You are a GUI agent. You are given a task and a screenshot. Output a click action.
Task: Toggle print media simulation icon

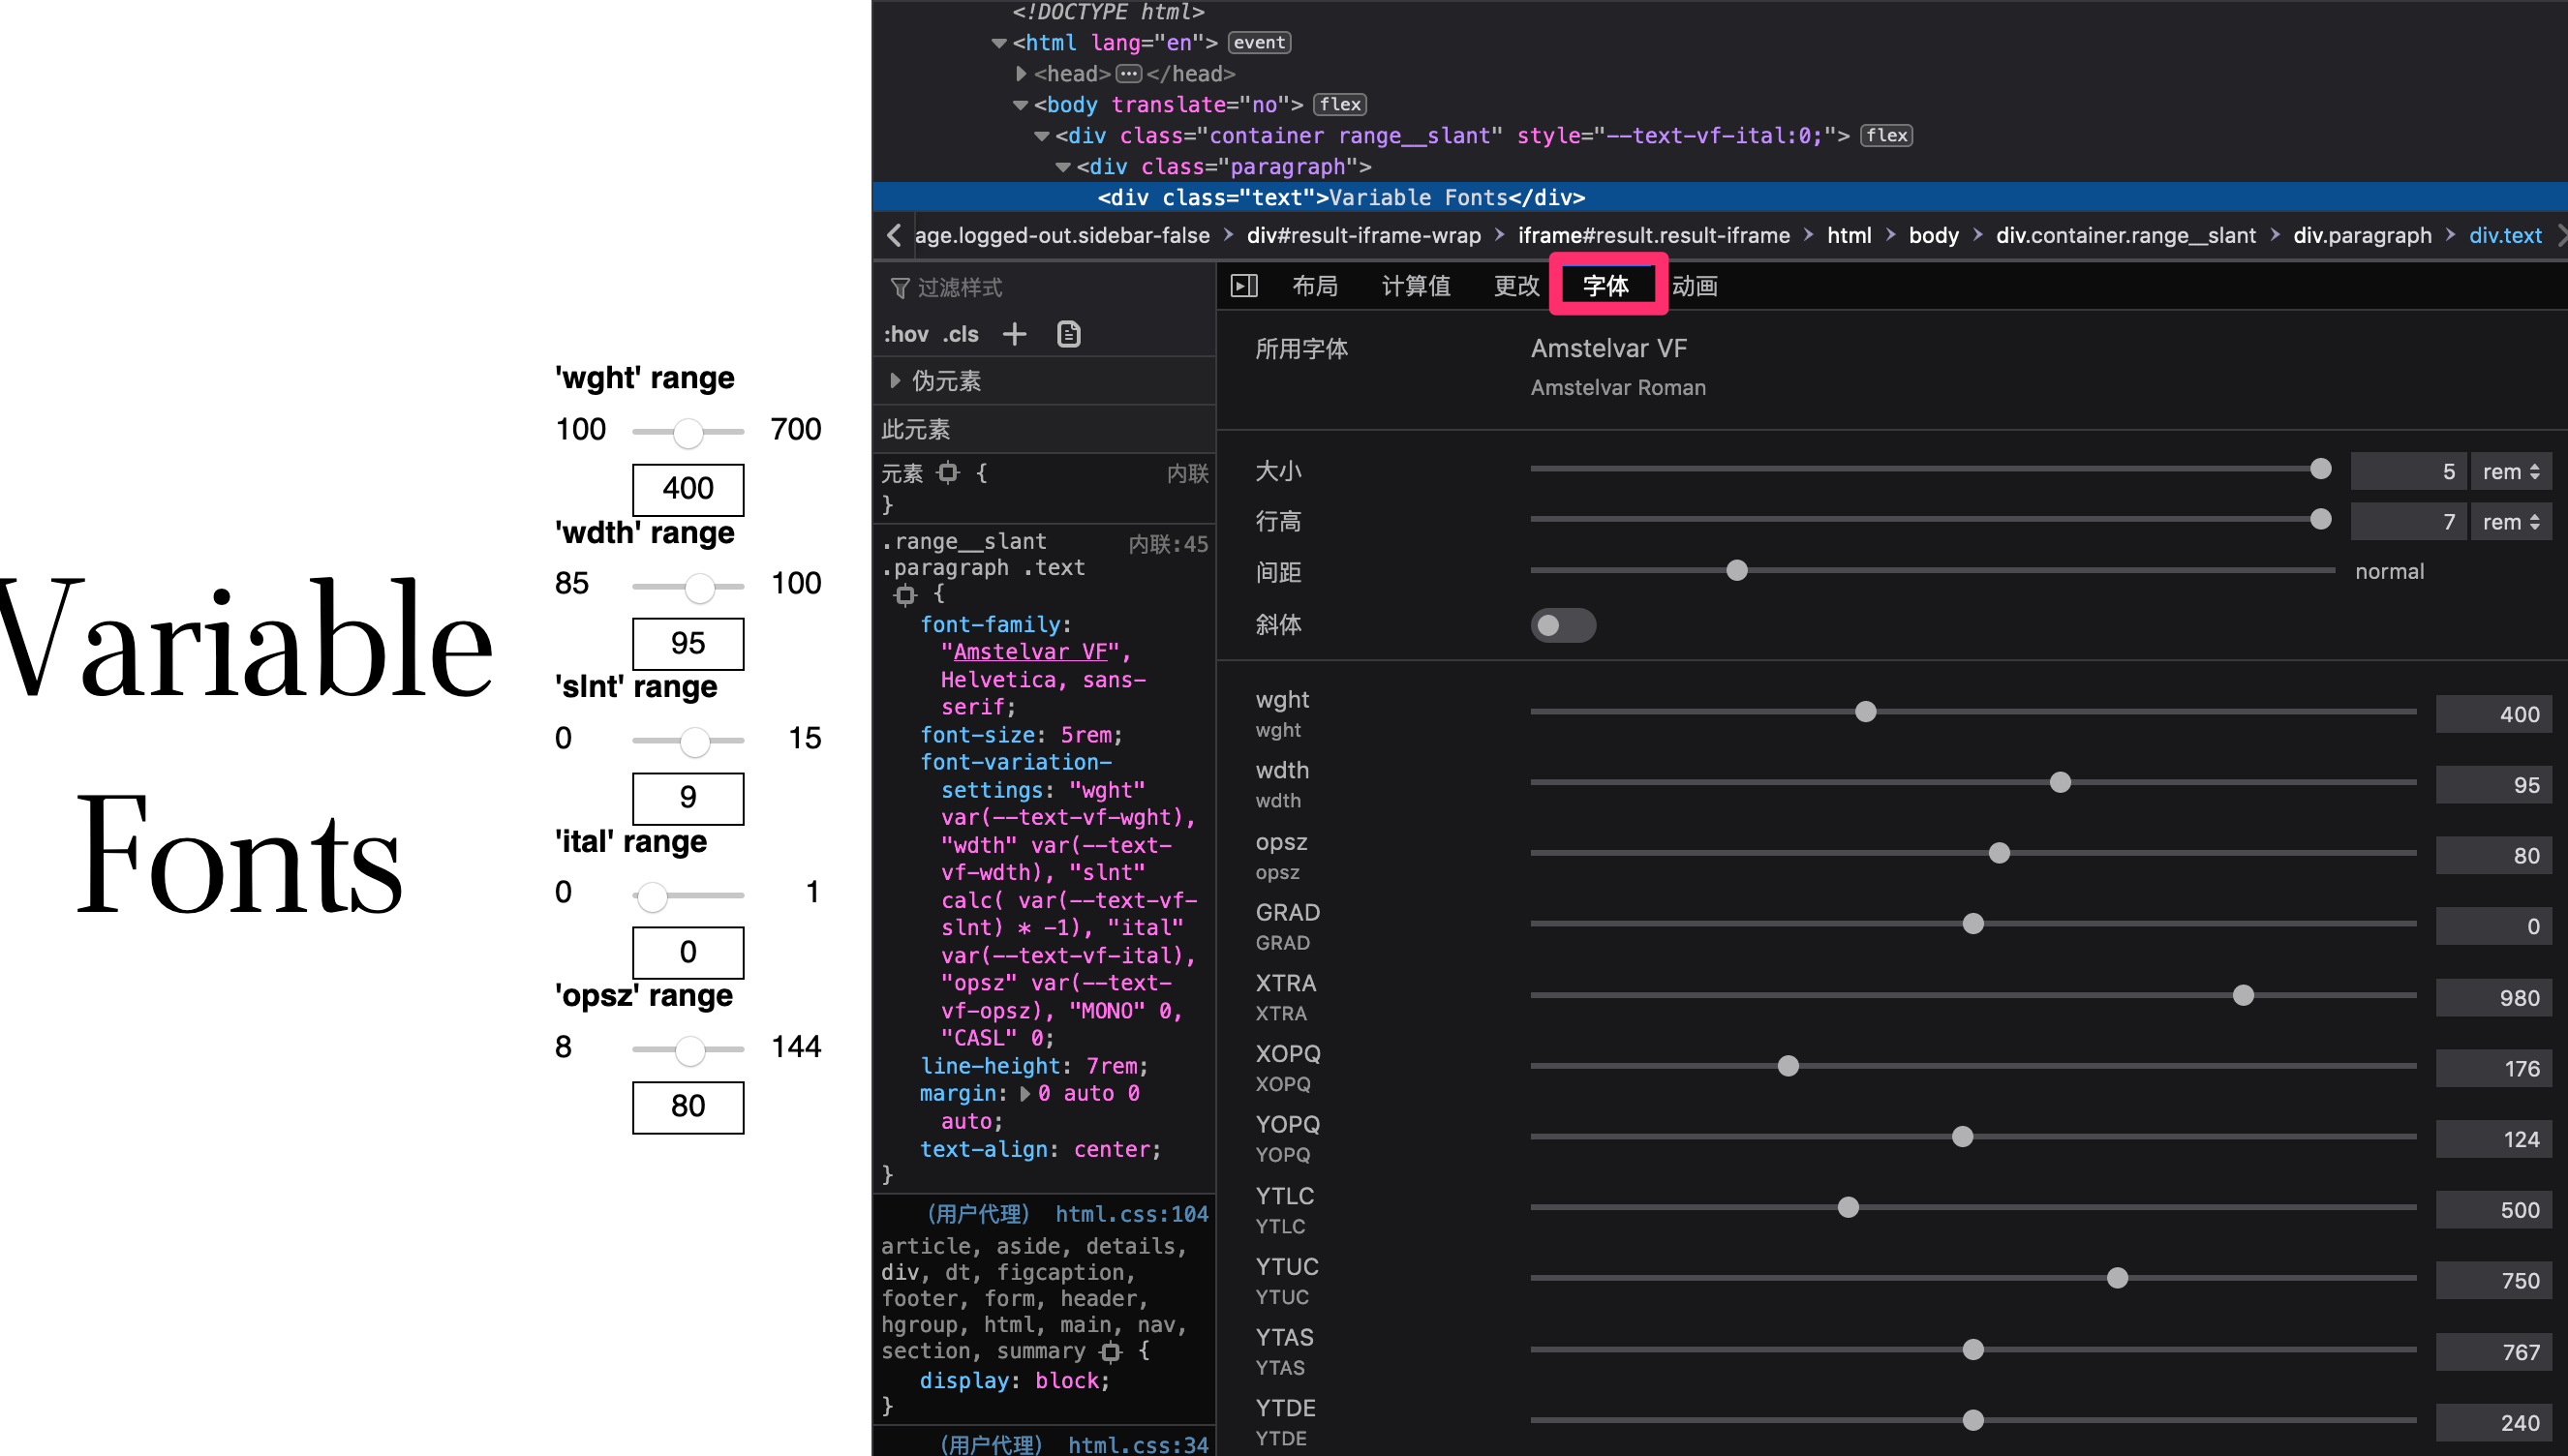[1068, 334]
